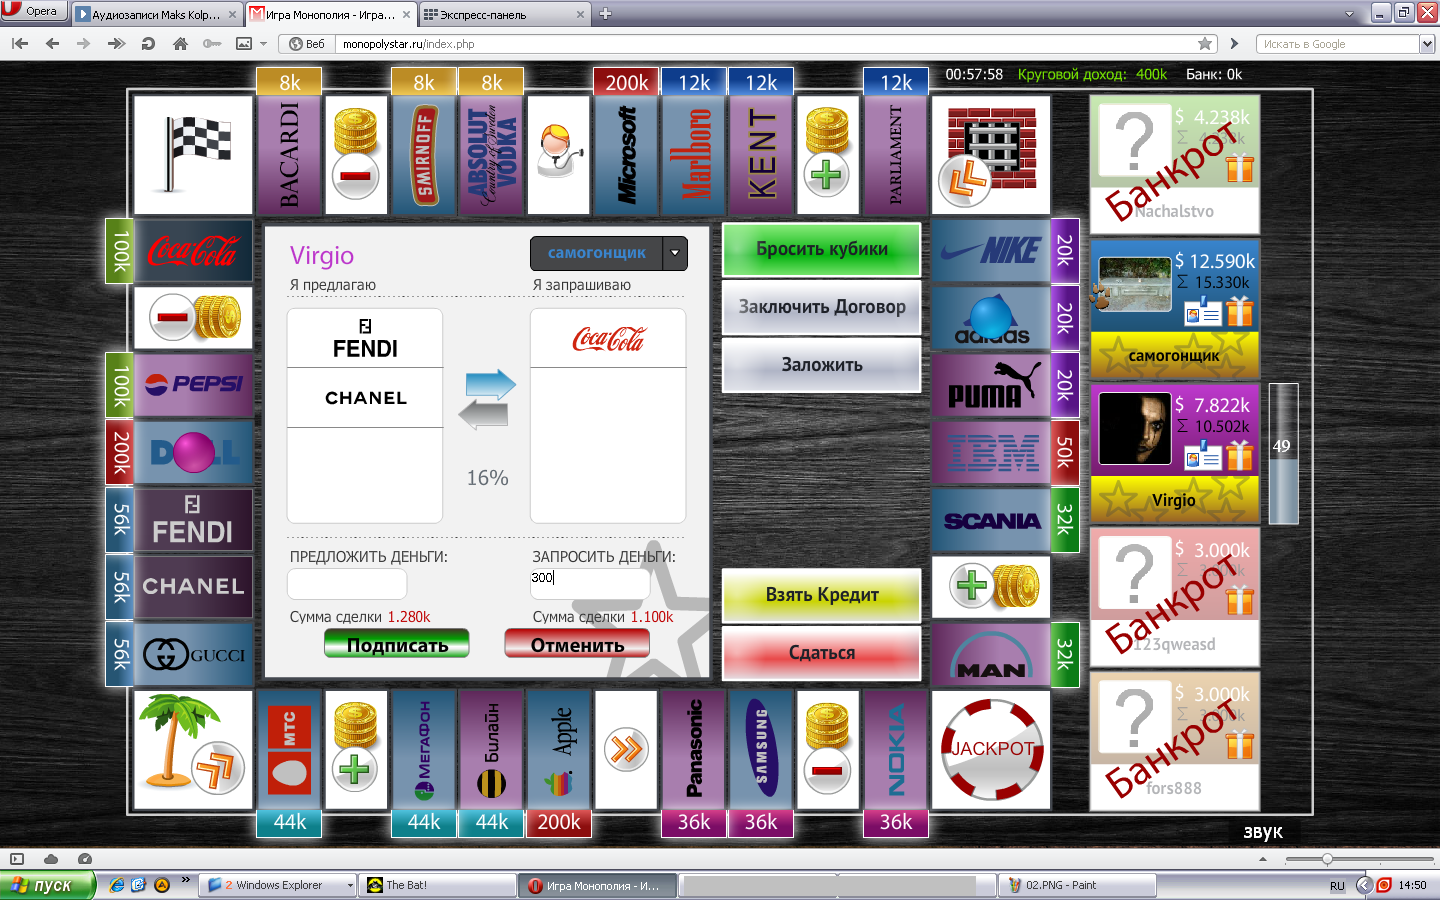This screenshot has width=1440, height=900.
Task: Switch to the Аудиозаписи Maks Kolp tab
Action: pyautogui.click(x=158, y=14)
